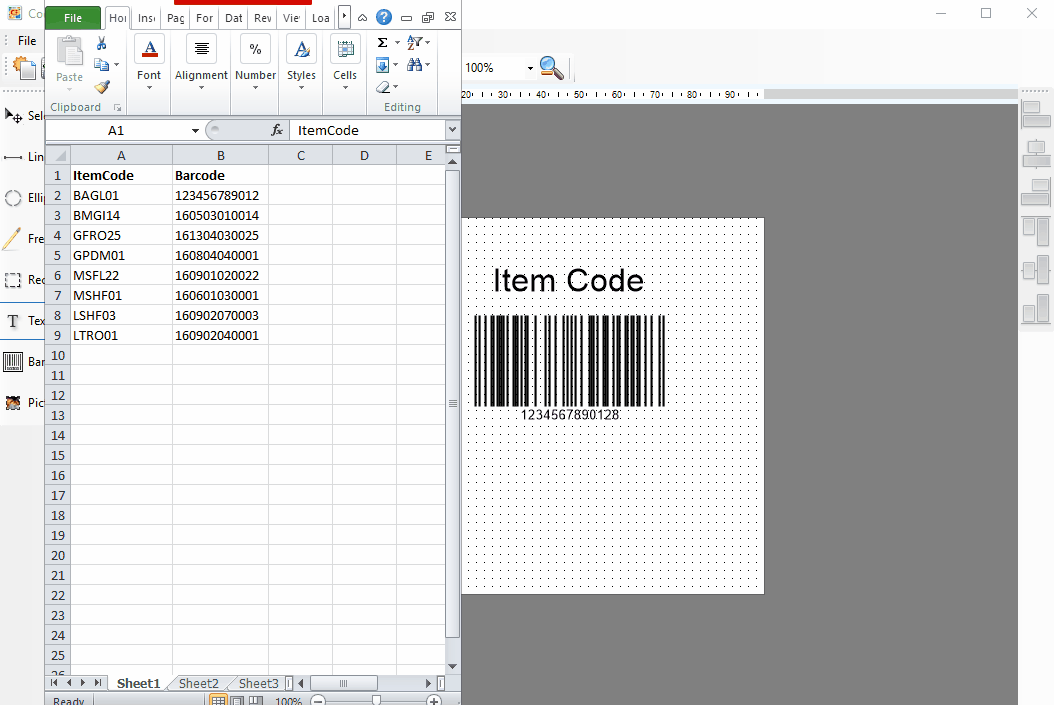Open the Number group button
Image resolution: width=1054 pixels, height=705 pixels.
(x=255, y=63)
